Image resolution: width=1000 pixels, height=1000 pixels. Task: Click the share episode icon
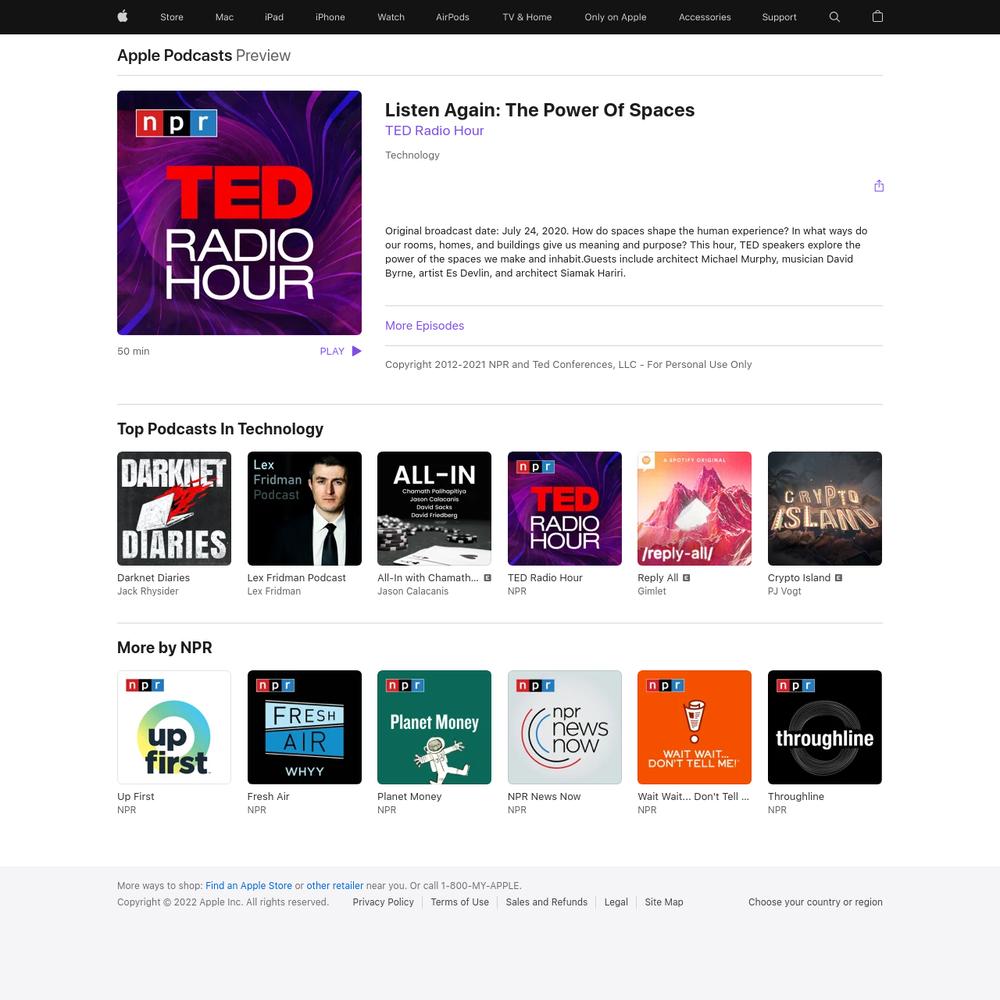(x=879, y=186)
